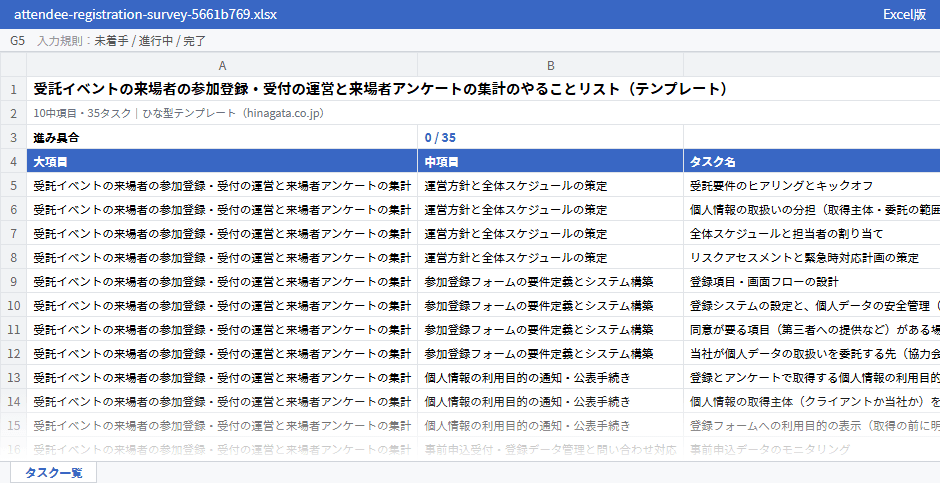Select task cell 登録フォームへの利用目的の表示
The height and width of the screenshot is (483, 940).
point(812,425)
